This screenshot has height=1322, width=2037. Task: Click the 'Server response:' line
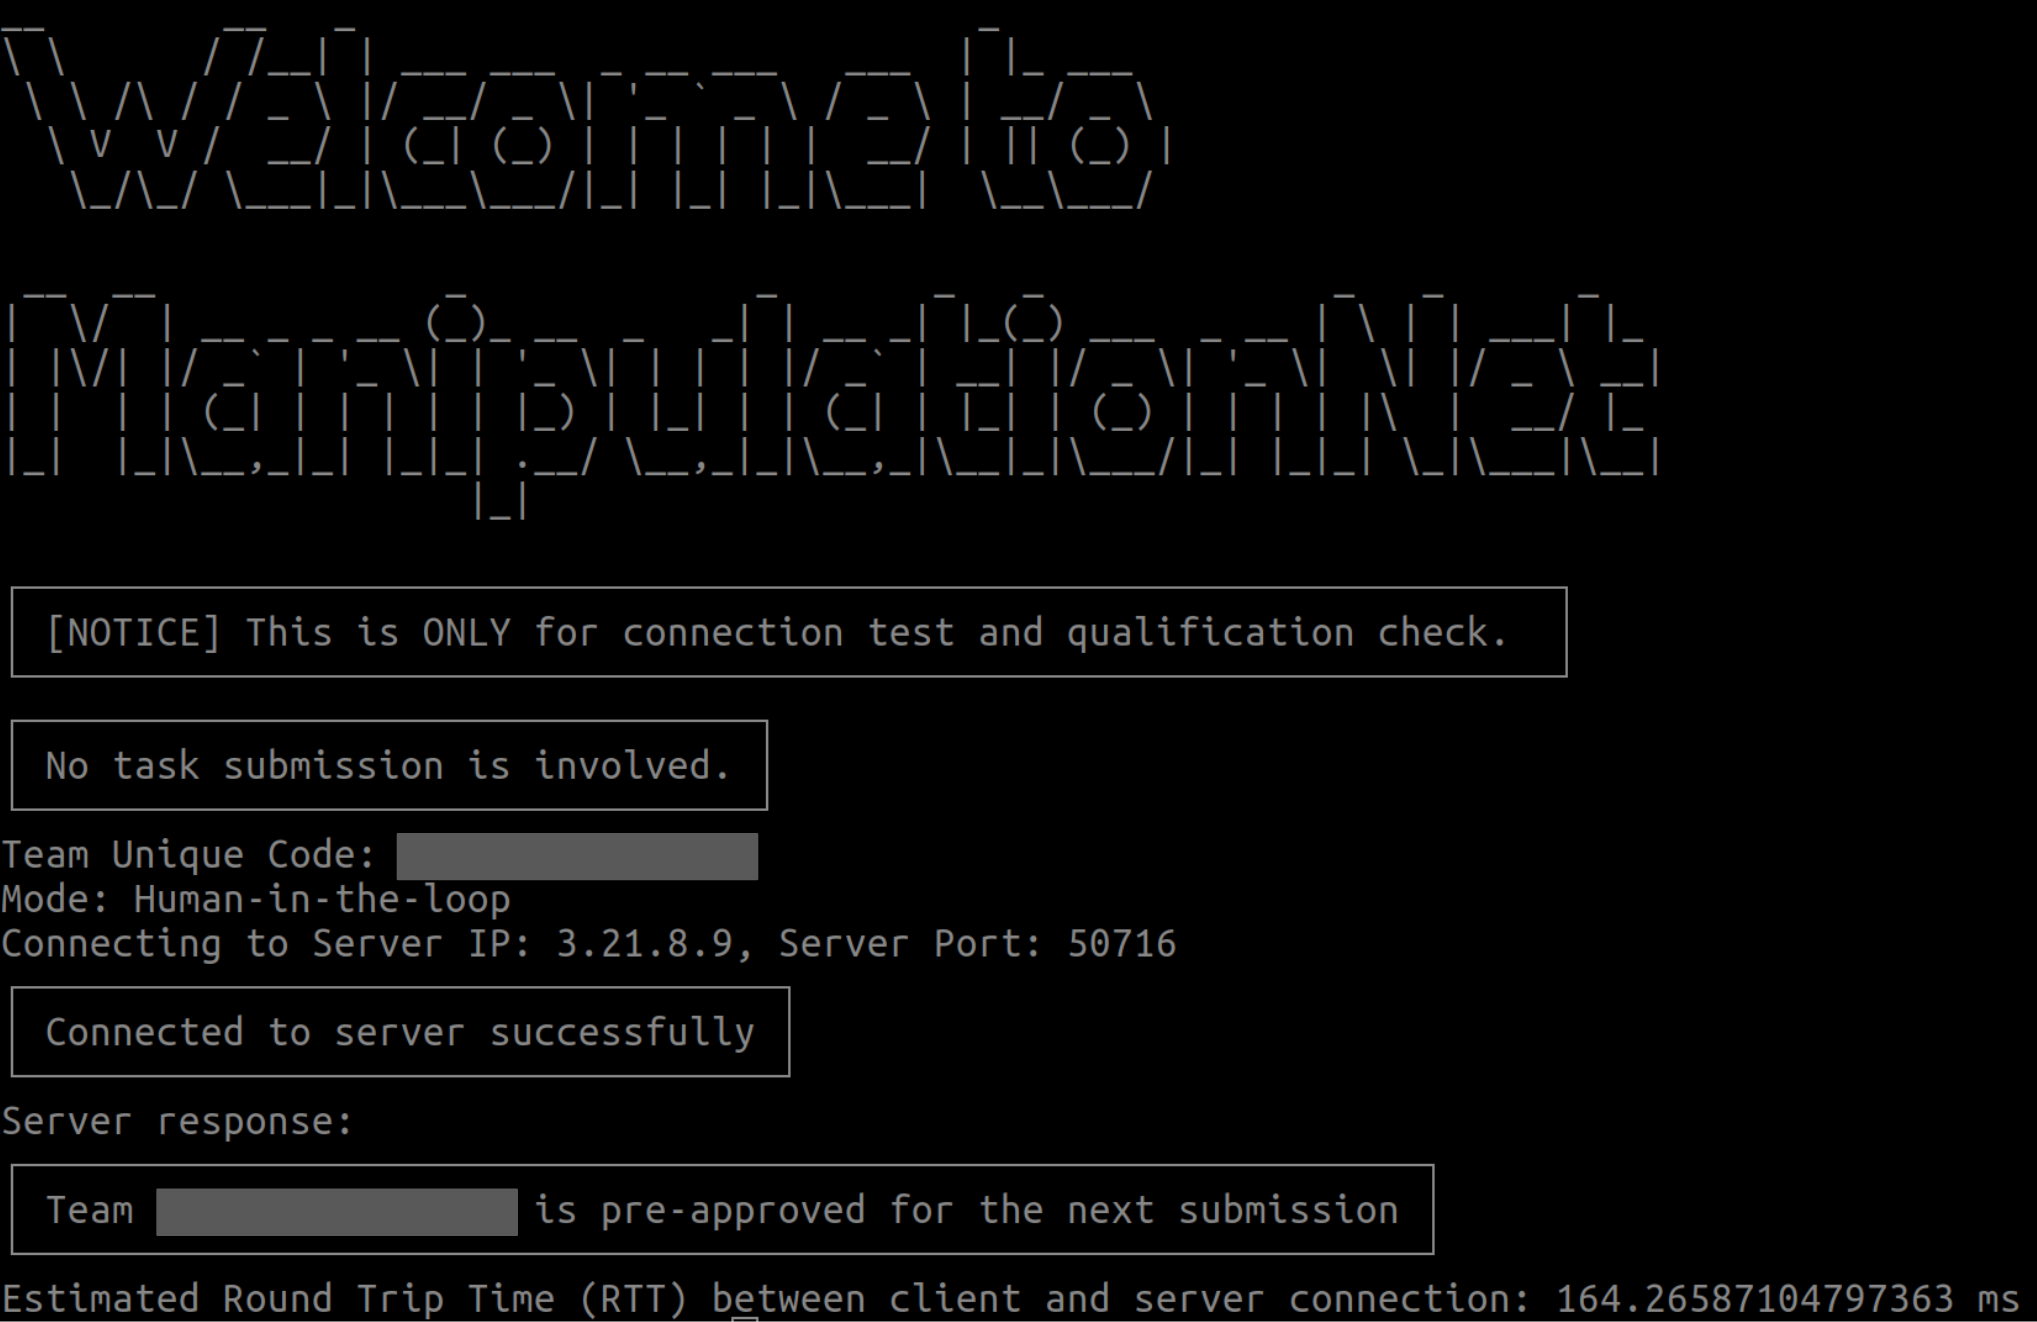(177, 1122)
